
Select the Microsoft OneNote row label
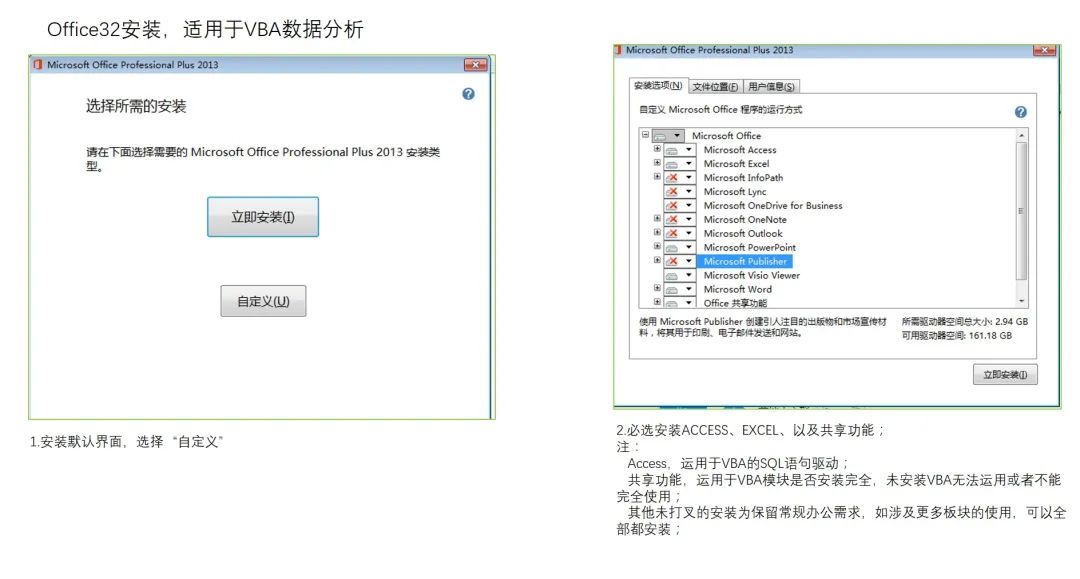pyautogui.click(x=745, y=220)
